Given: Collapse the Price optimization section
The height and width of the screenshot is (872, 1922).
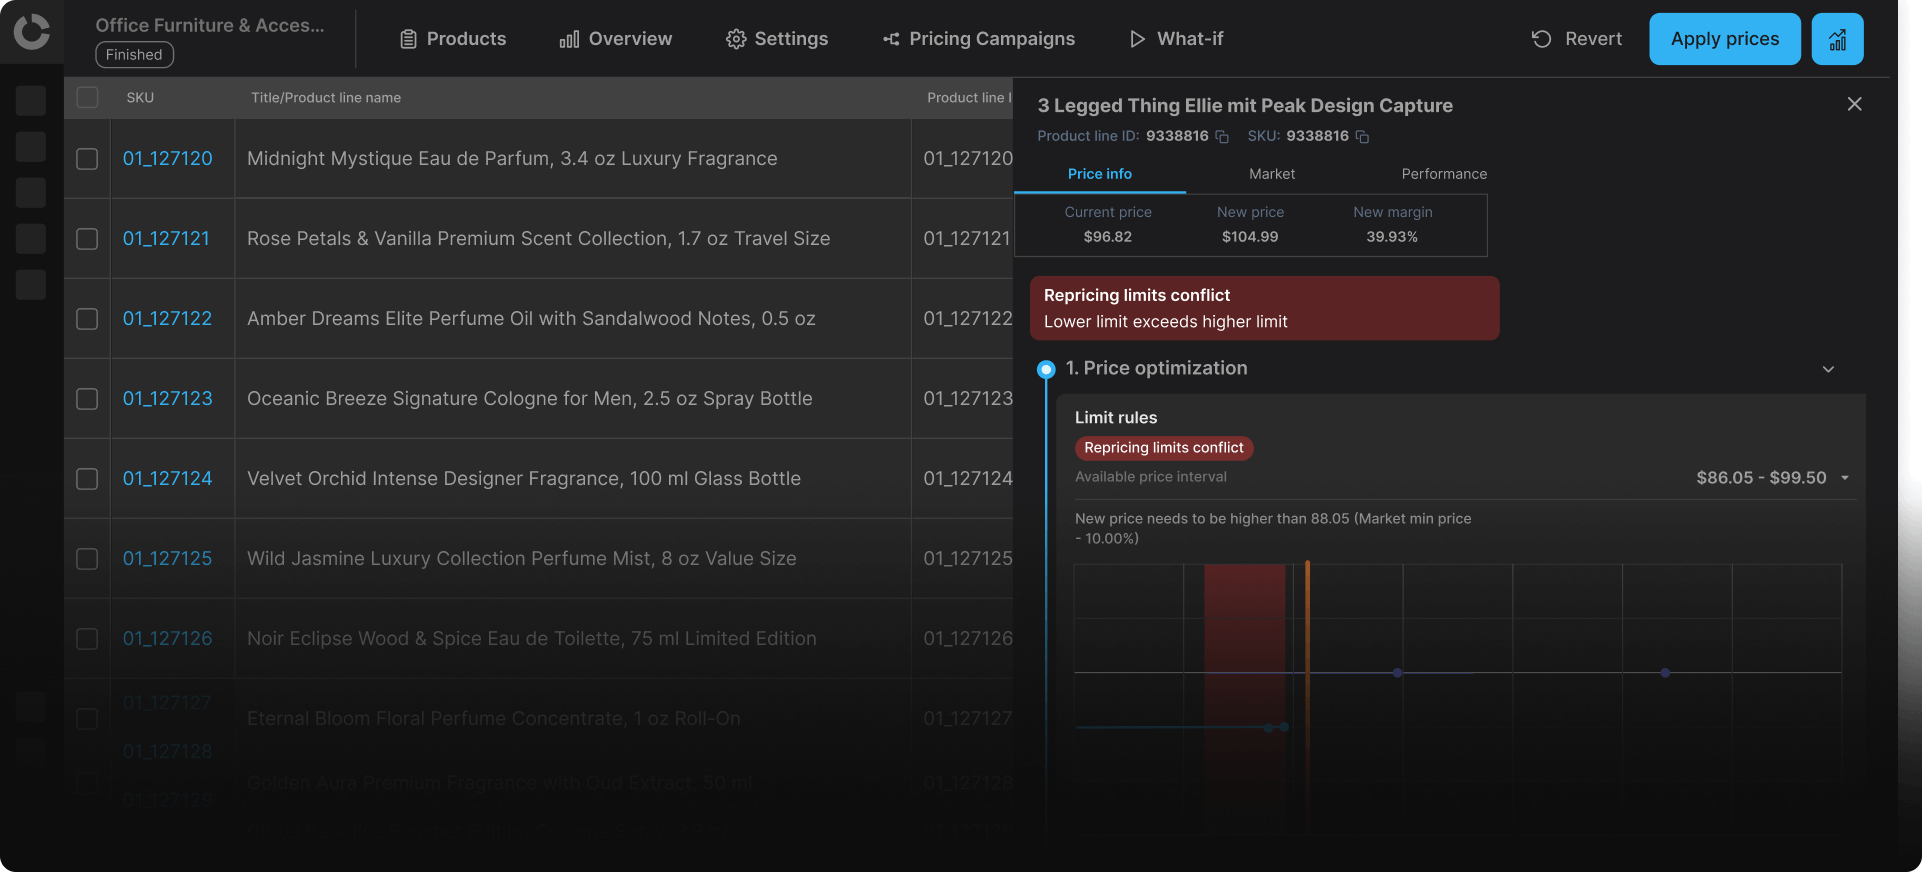Looking at the screenshot, I should tap(1828, 369).
